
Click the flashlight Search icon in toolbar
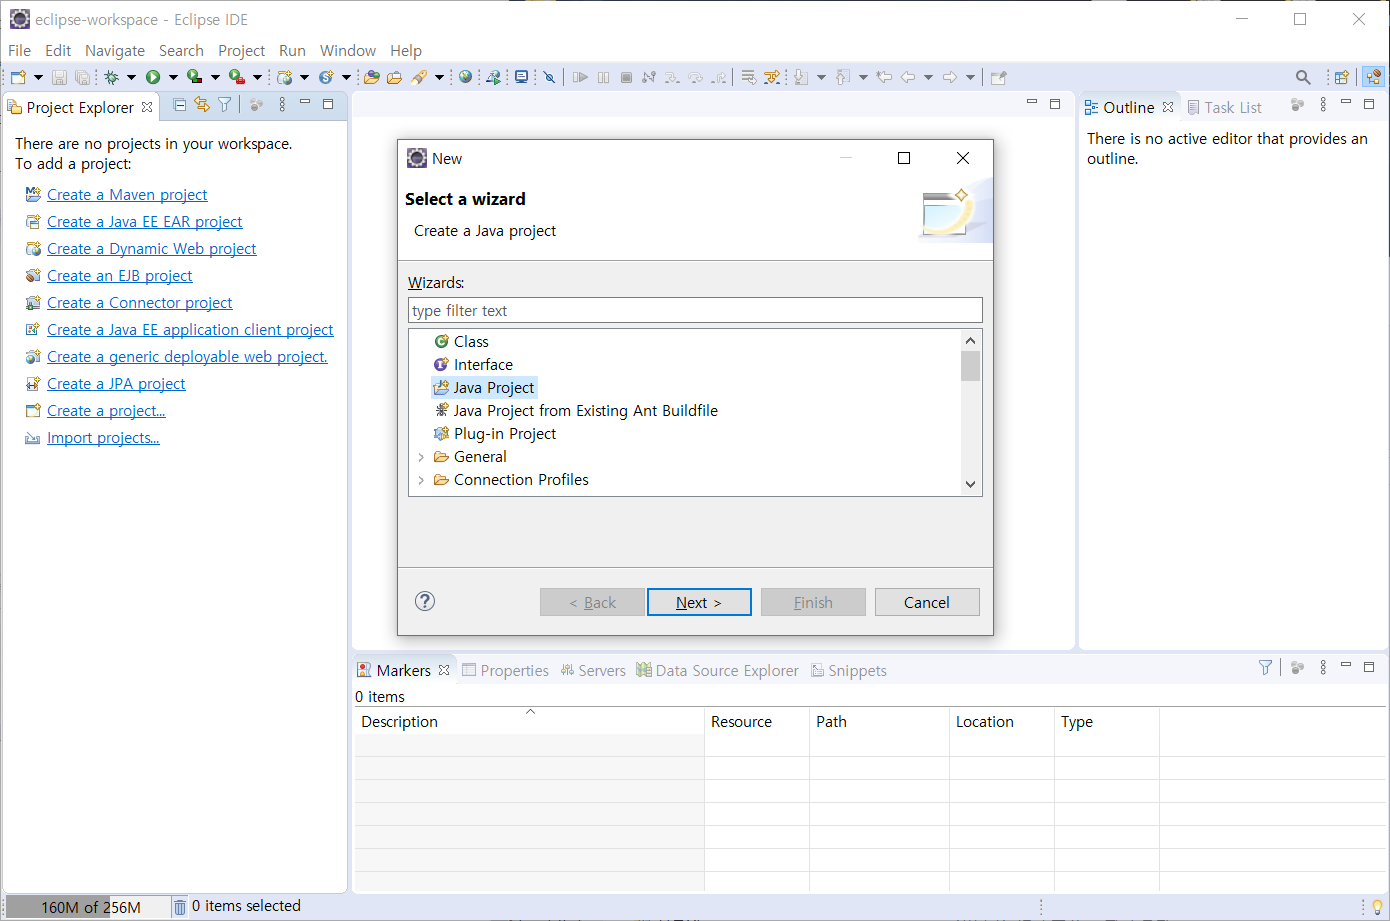tap(419, 77)
